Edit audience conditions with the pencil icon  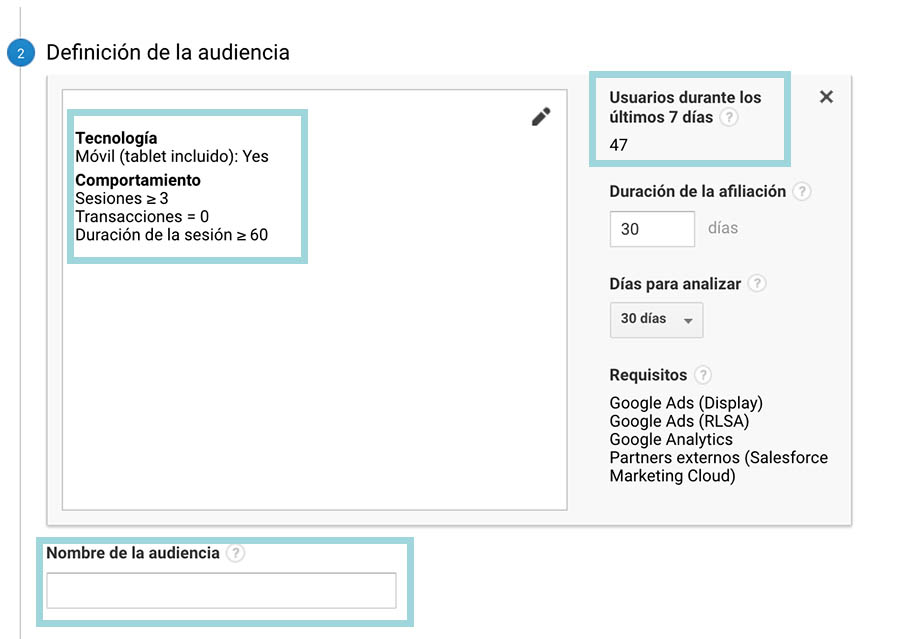[541, 116]
